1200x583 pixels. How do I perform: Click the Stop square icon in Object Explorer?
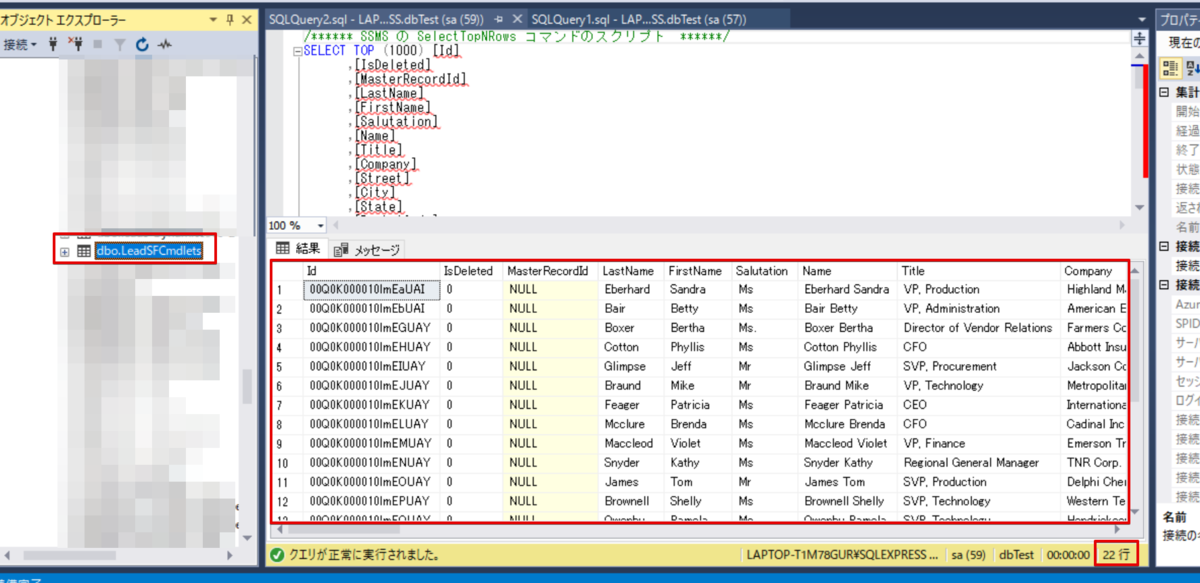[x=97, y=45]
